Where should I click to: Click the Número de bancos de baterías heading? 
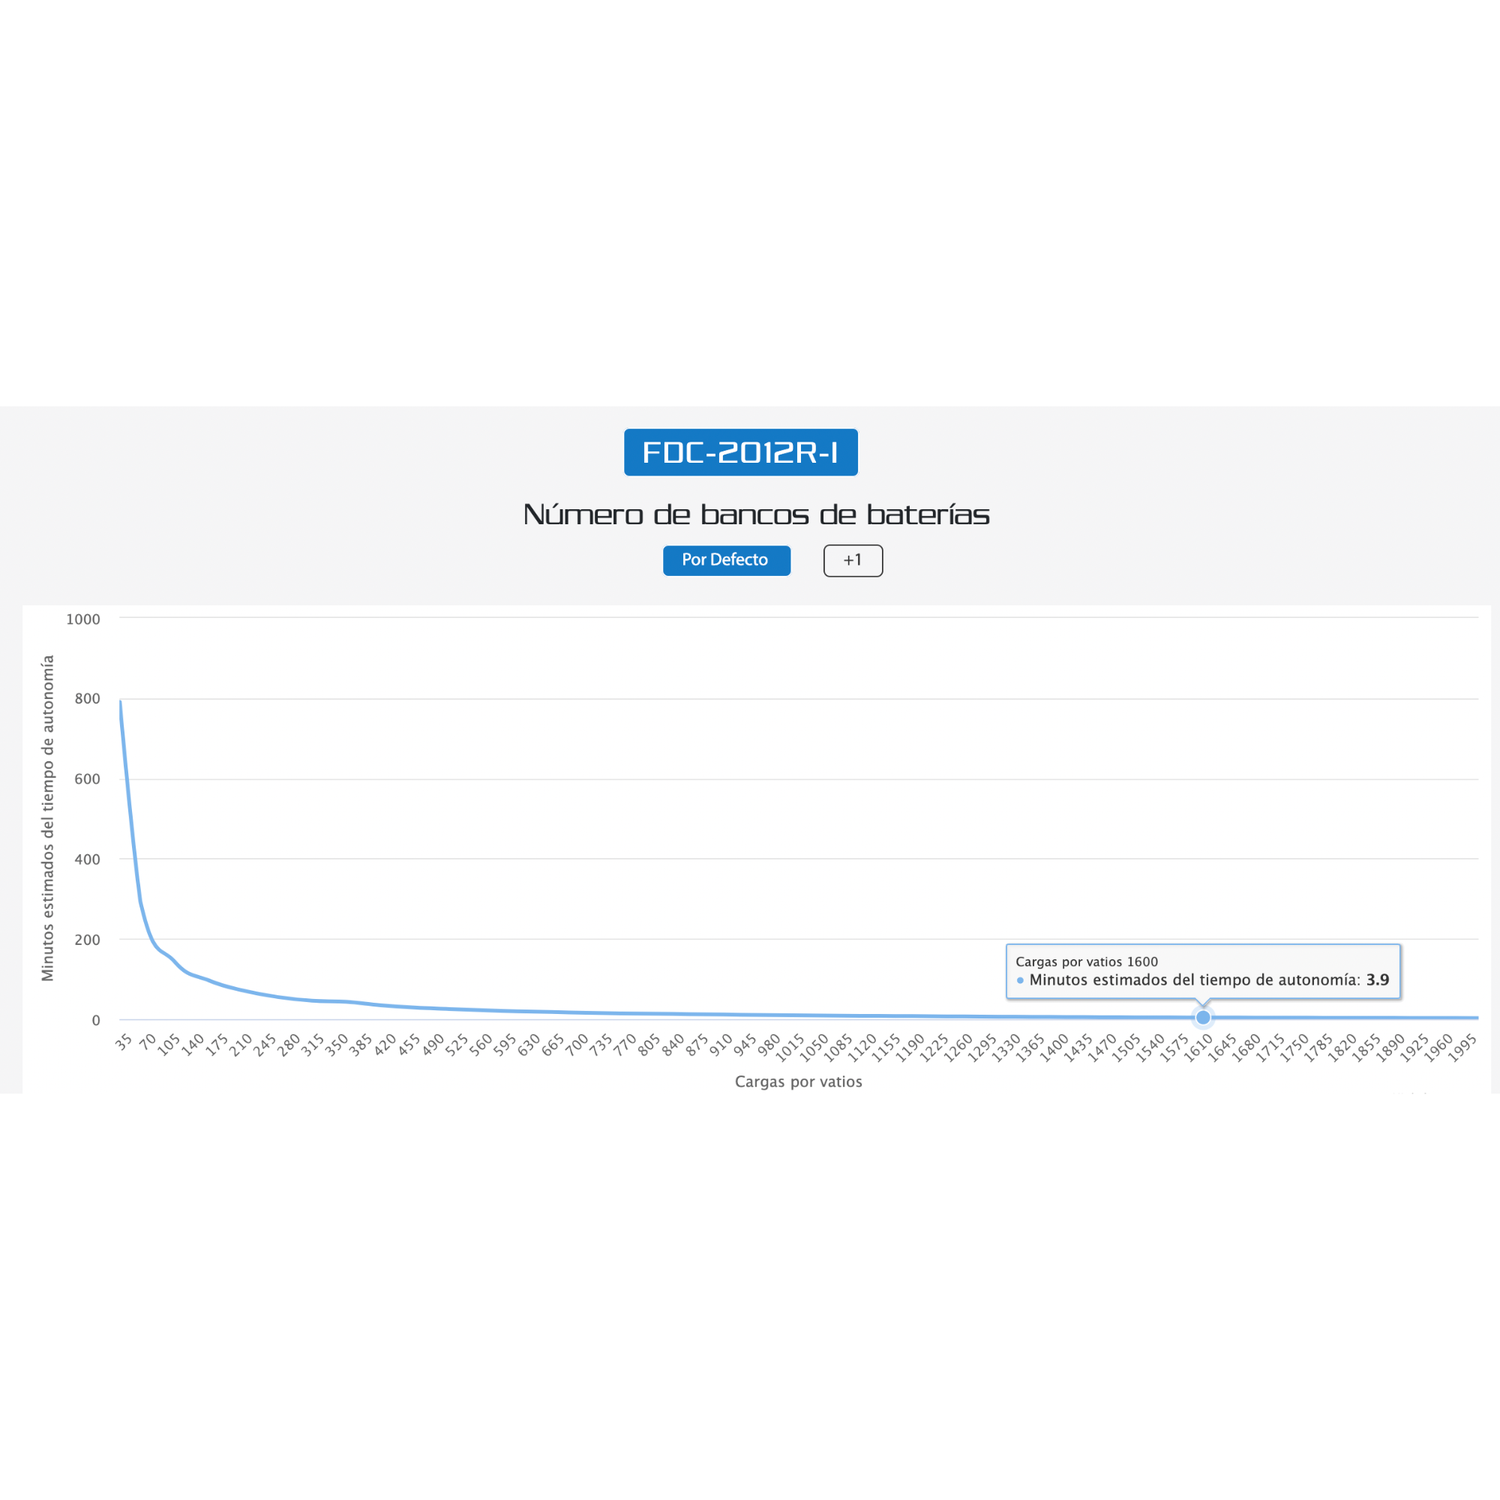(x=757, y=514)
